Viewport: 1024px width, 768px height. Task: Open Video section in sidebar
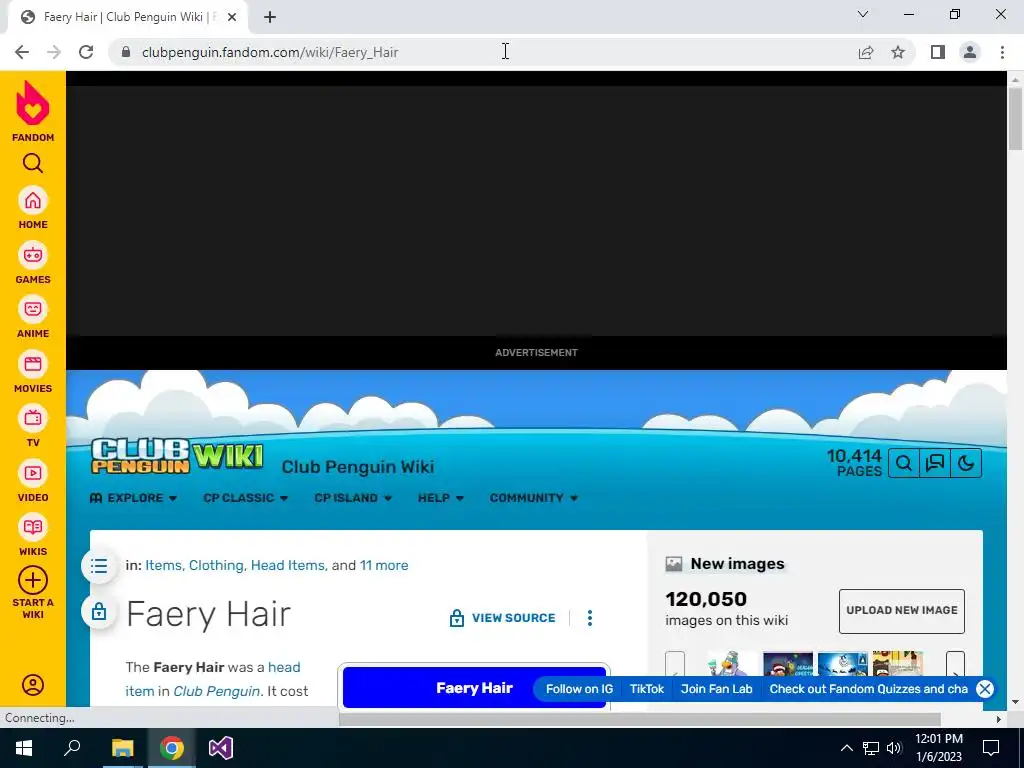pyautogui.click(x=33, y=481)
